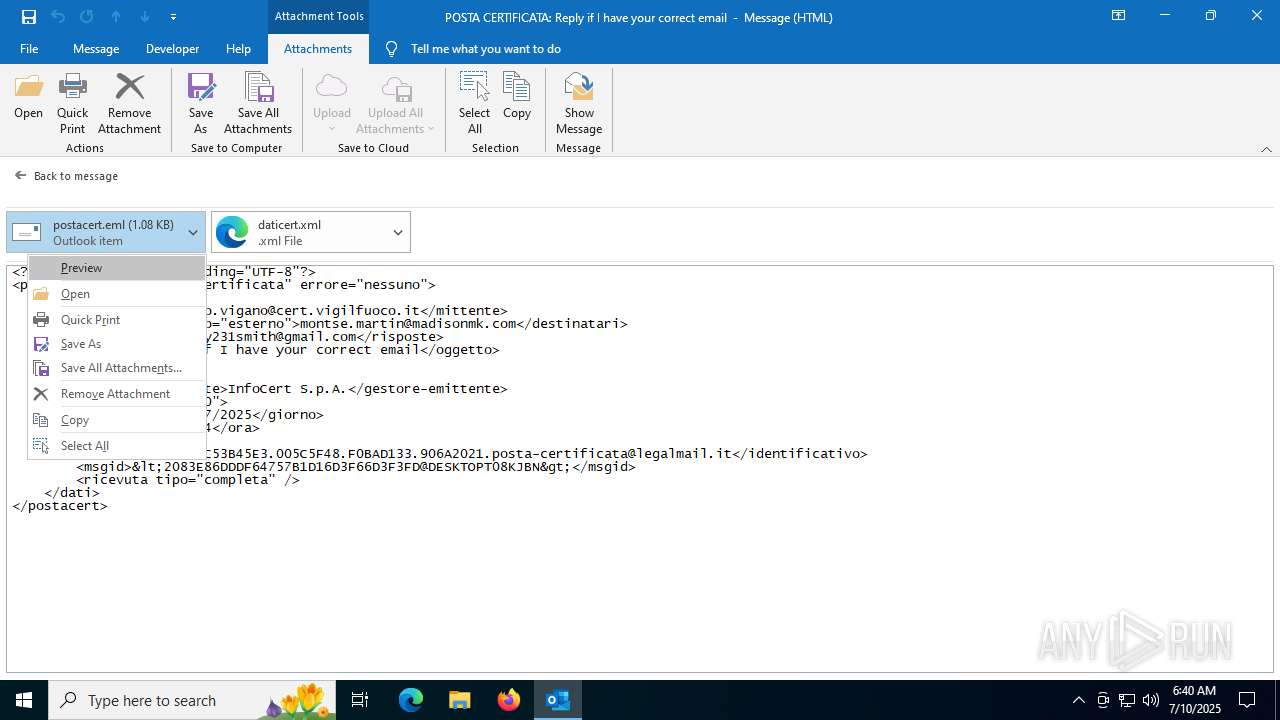
Task: Click the montse.martin@madisonmk.com address text
Action: (409, 324)
